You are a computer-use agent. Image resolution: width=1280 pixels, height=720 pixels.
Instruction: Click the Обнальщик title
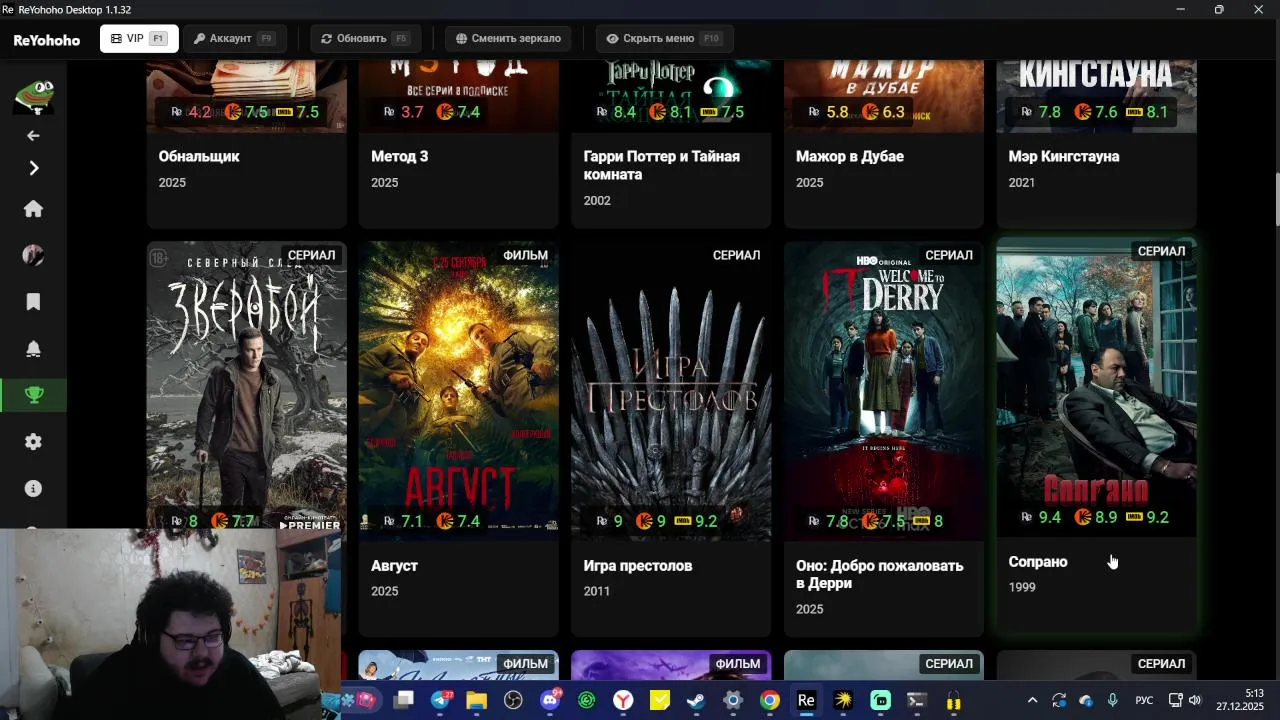coord(199,156)
